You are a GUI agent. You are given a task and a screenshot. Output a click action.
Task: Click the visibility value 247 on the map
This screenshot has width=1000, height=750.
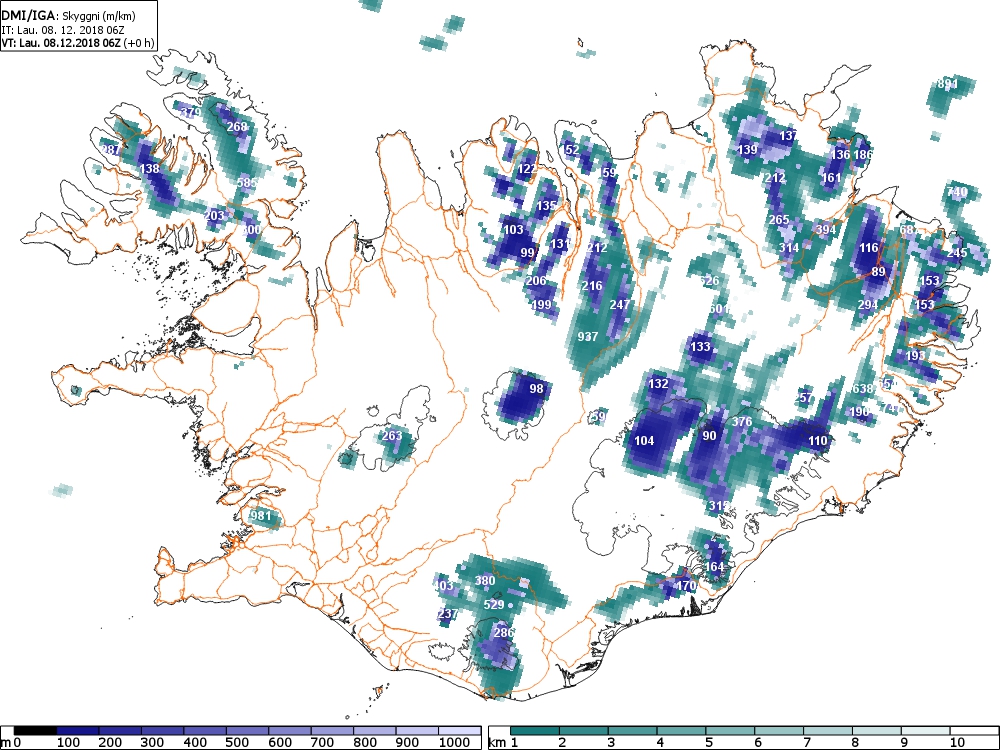click(x=620, y=305)
